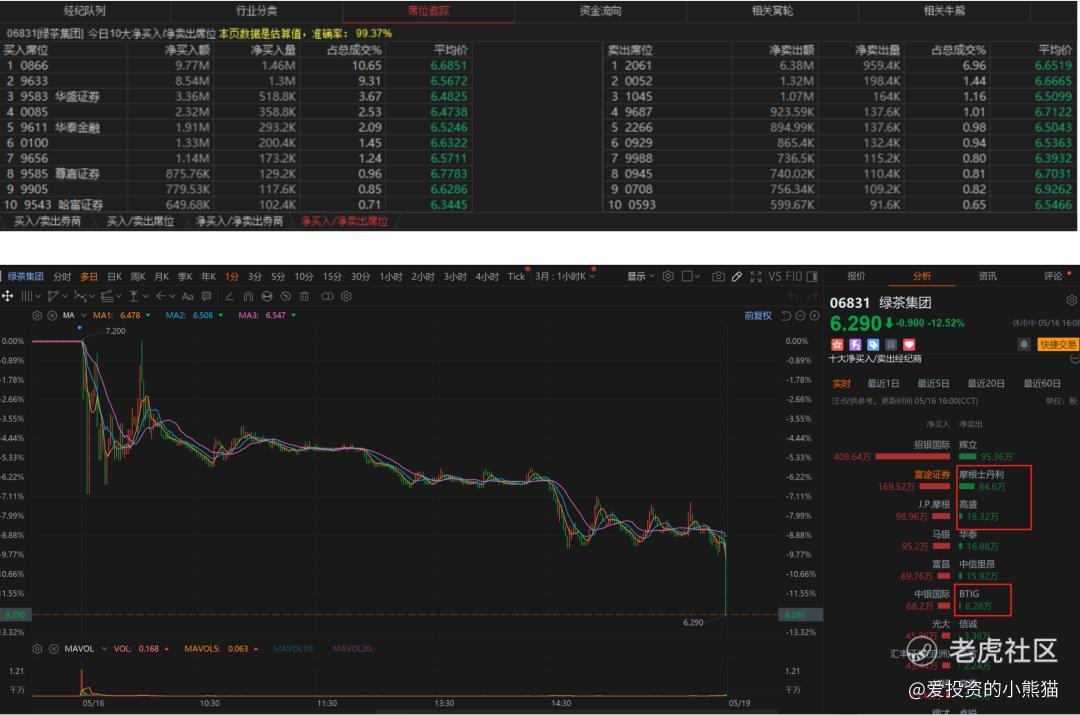Open the chart layout square dropdown
Screen dimensions: 1080x715
(691, 276)
